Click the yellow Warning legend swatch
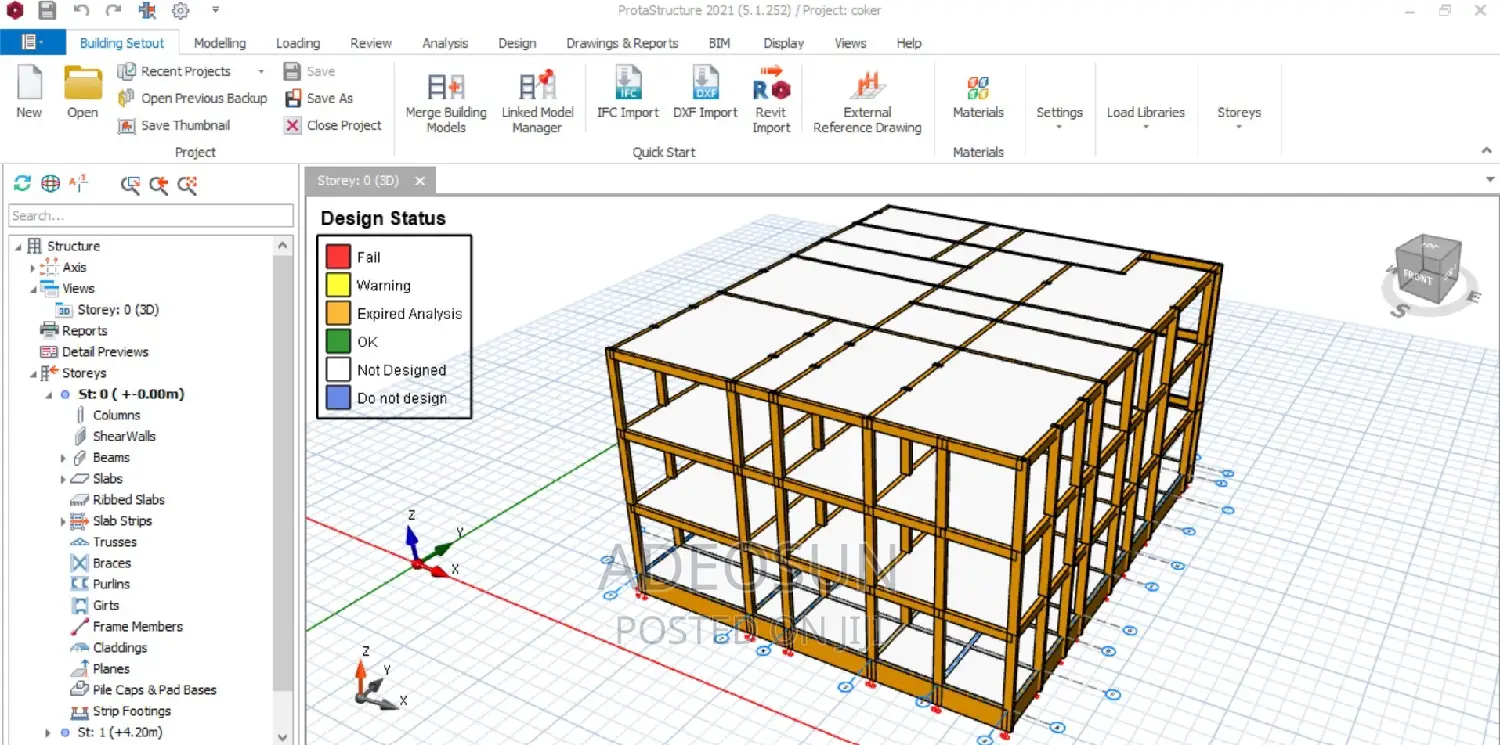1500x745 pixels. 338,285
